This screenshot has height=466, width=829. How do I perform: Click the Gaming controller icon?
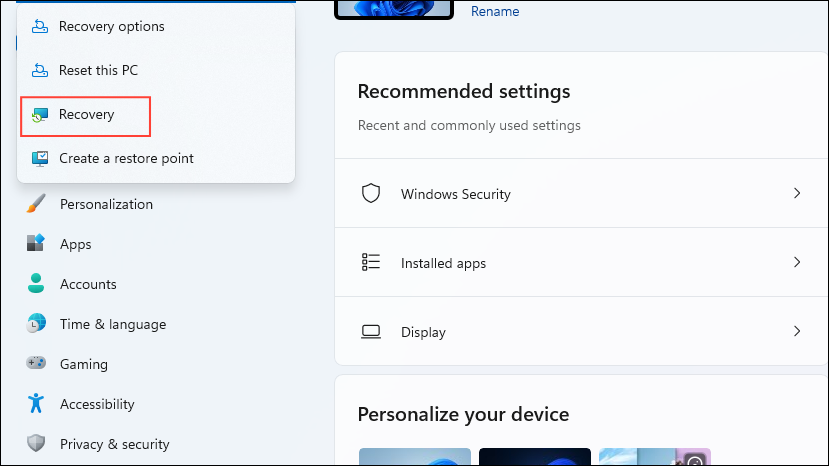coord(36,363)
